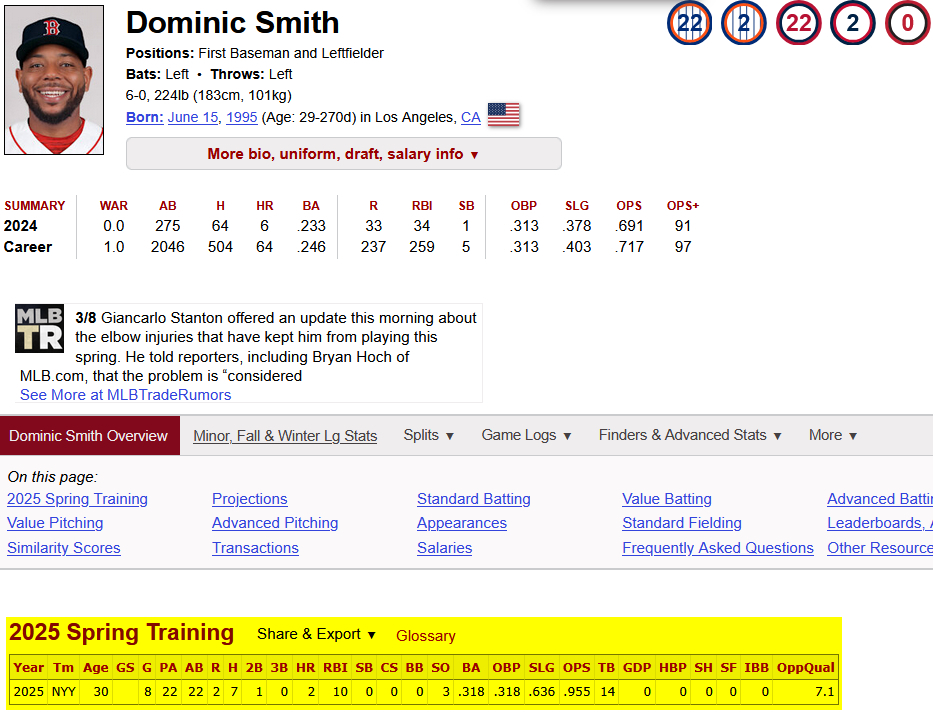The width and height of the screenshot is (933, 715).
Task: Jump to Advanced Pitching section
Action: click(x=275, y=523)
